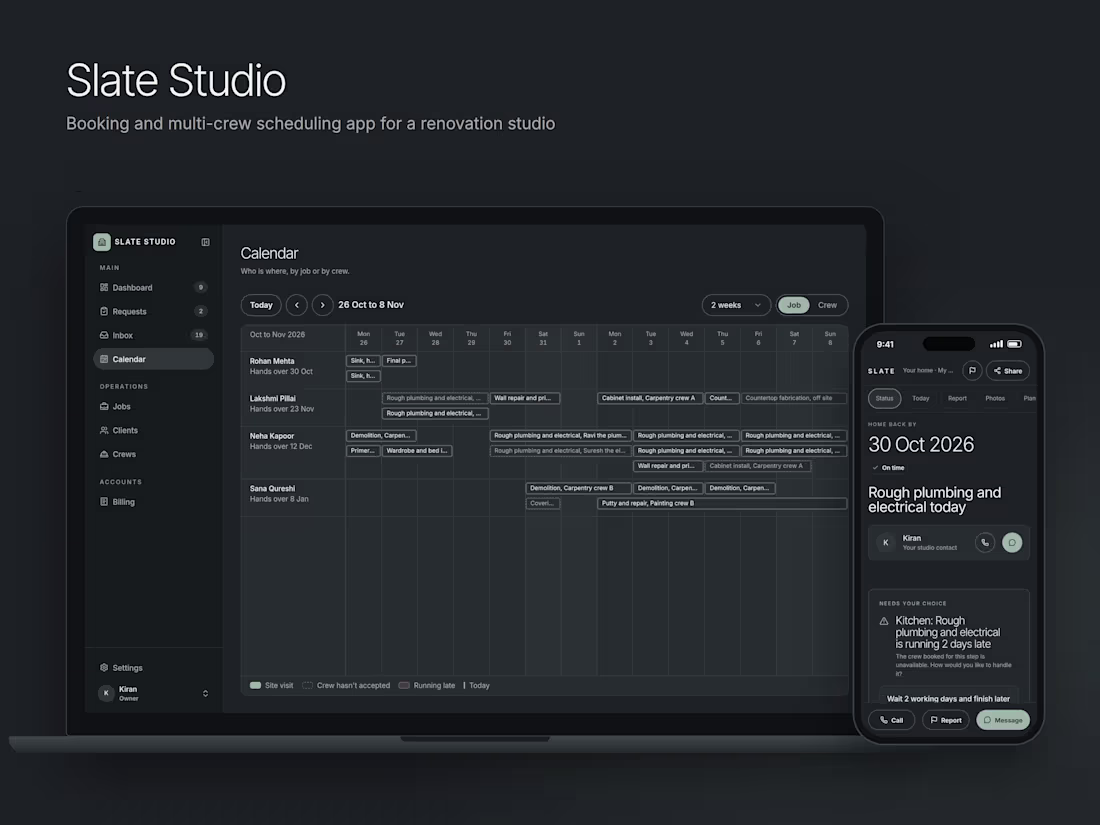Switch calendar view to Crew
Viewport: 1100px width, 825px height.
point(827,305)
